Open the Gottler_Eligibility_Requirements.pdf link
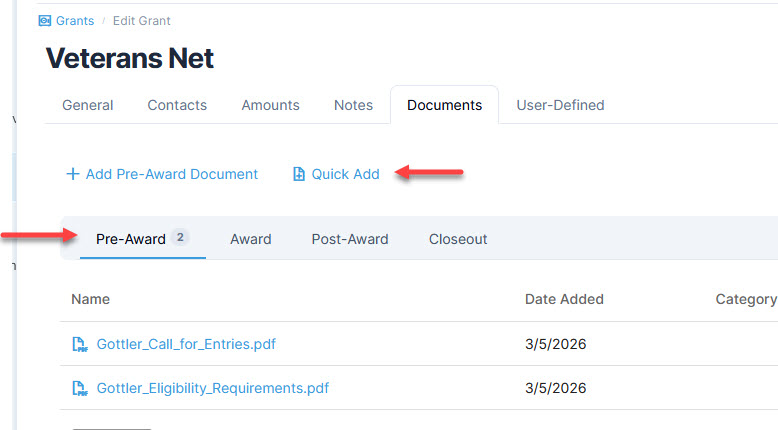 tap(212, 388)
